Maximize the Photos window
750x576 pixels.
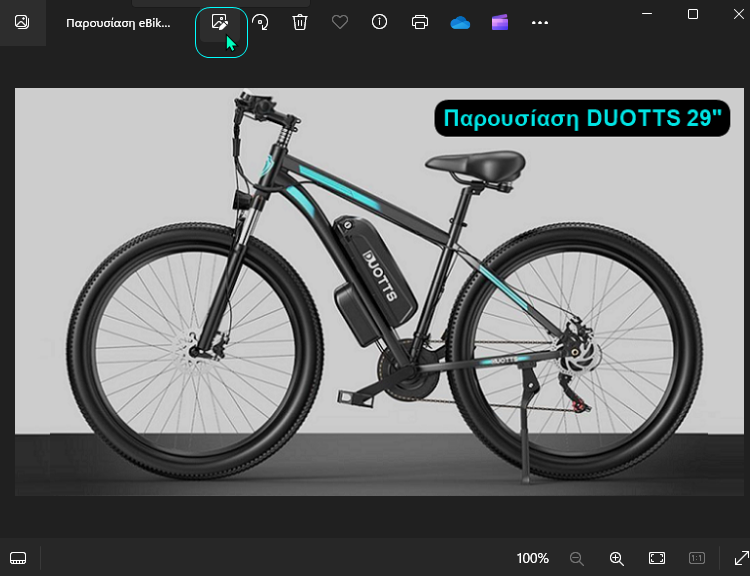coord(693,14)
